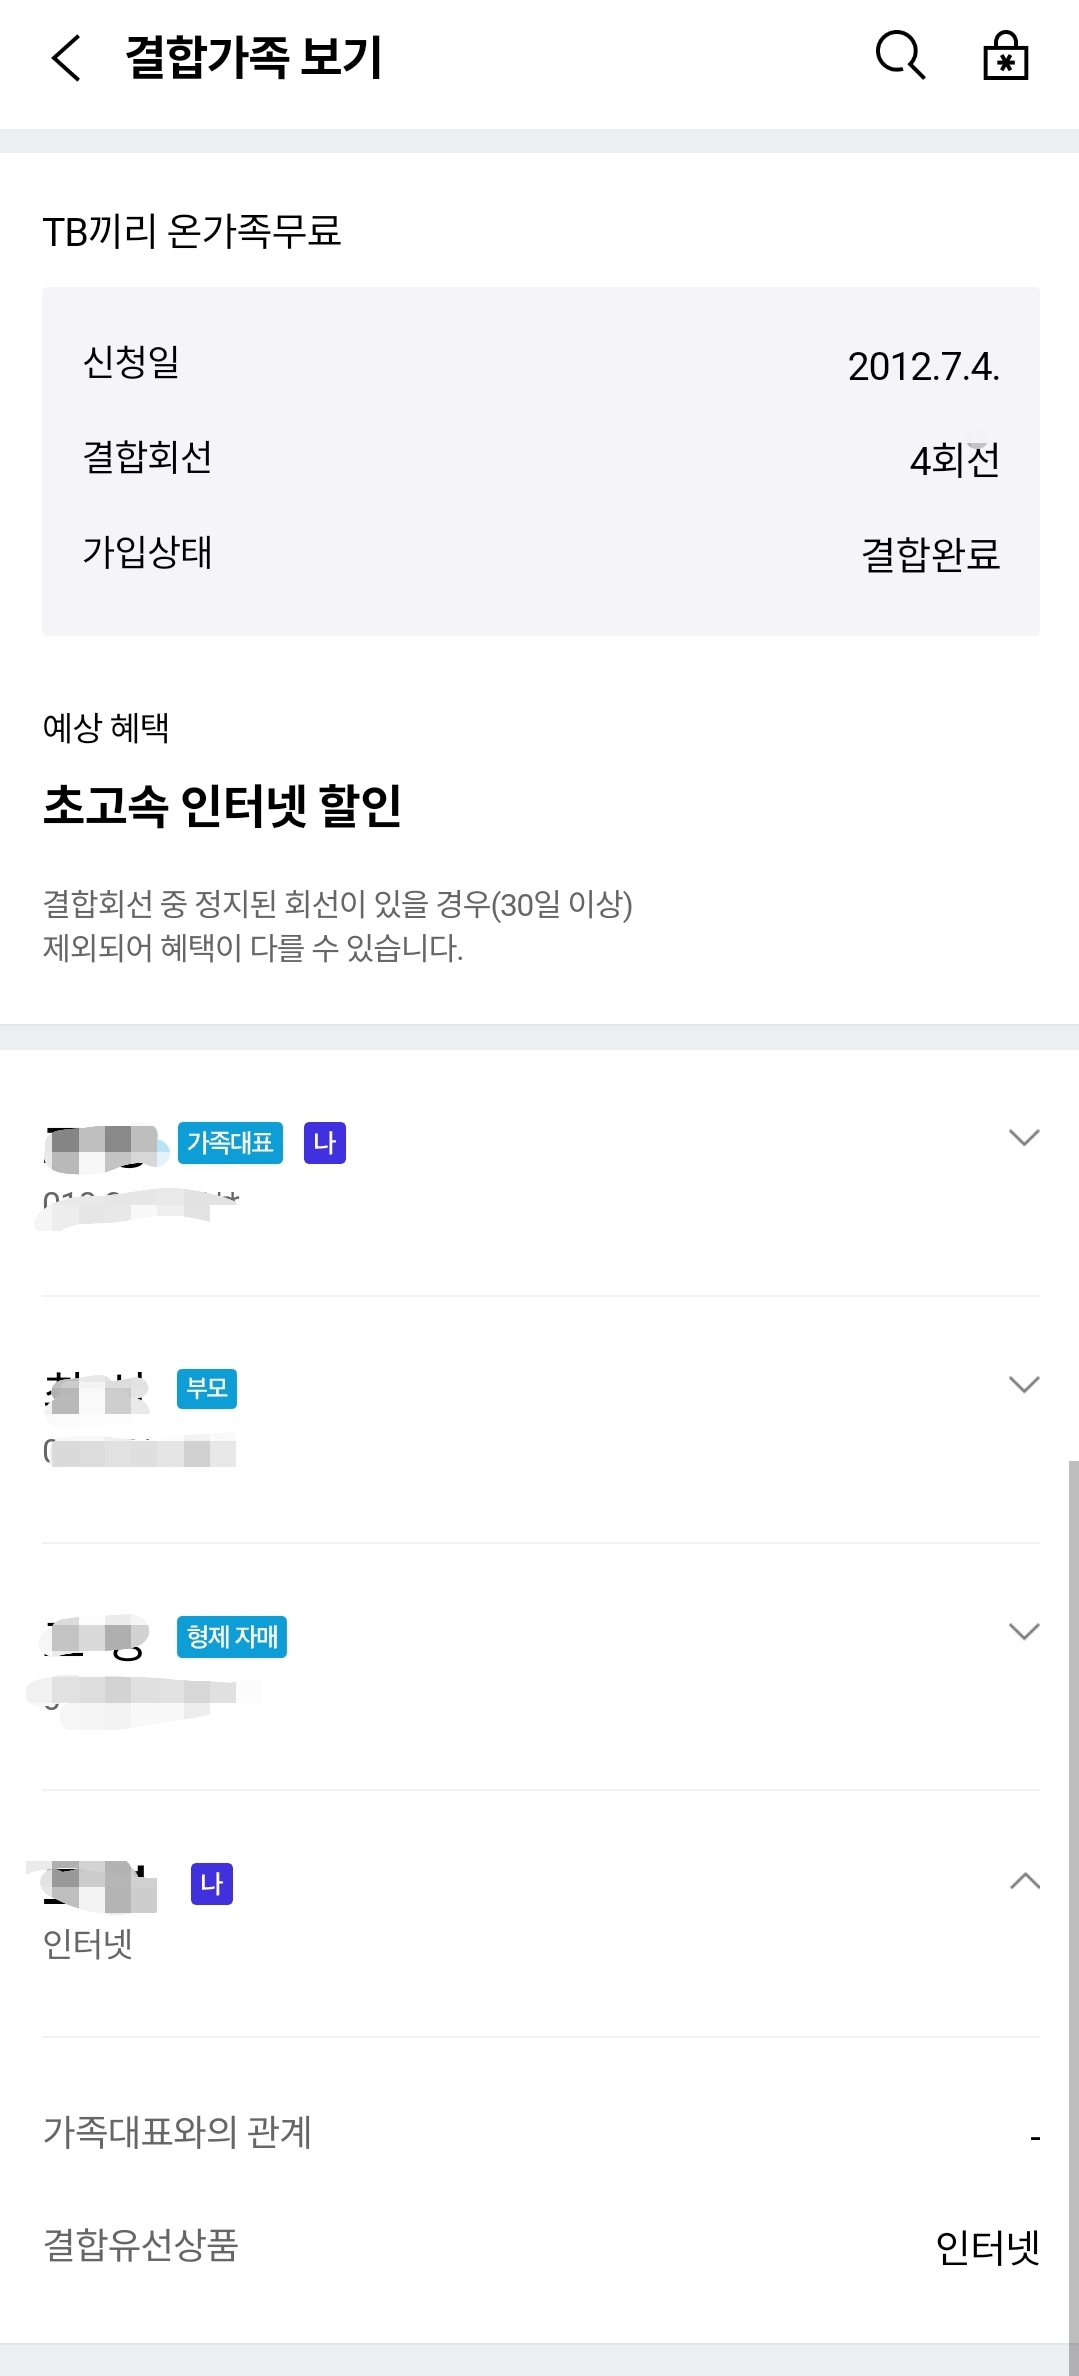Tap the TB끼리 온가족무료 heading
This screenshot has width=1079, height=2376.
click(x=192, y=231)
